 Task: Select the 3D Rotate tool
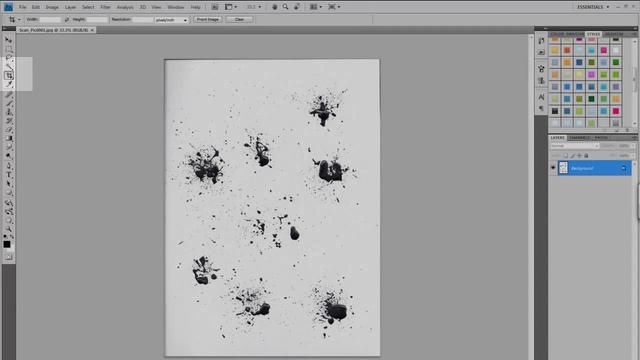tap(9, 203)
